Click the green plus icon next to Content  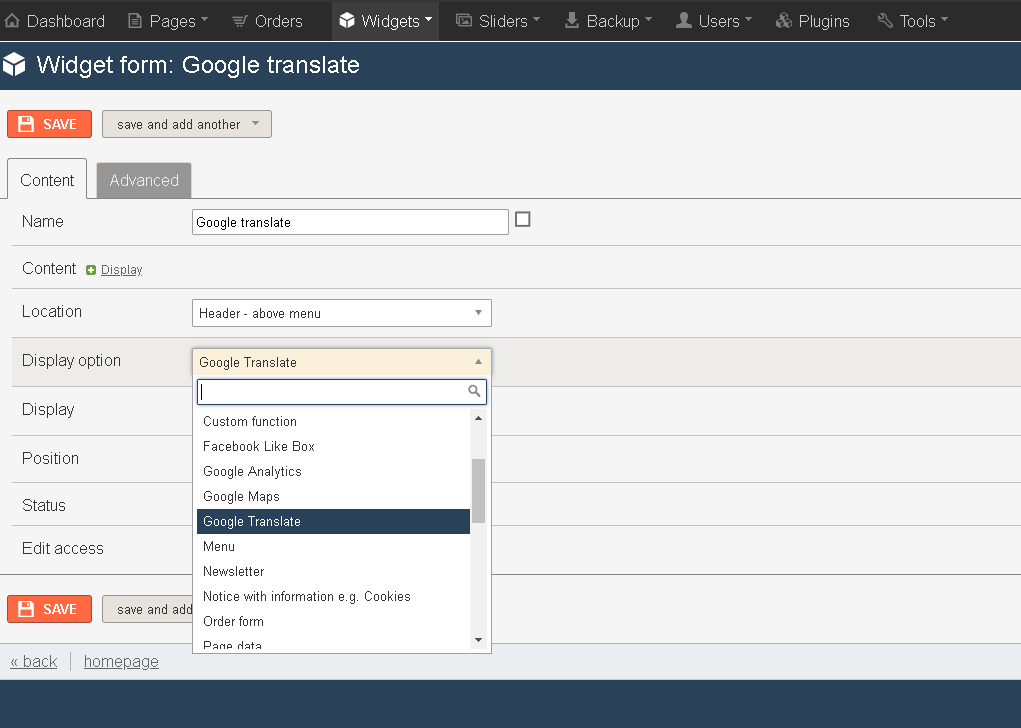click(91, 270)
